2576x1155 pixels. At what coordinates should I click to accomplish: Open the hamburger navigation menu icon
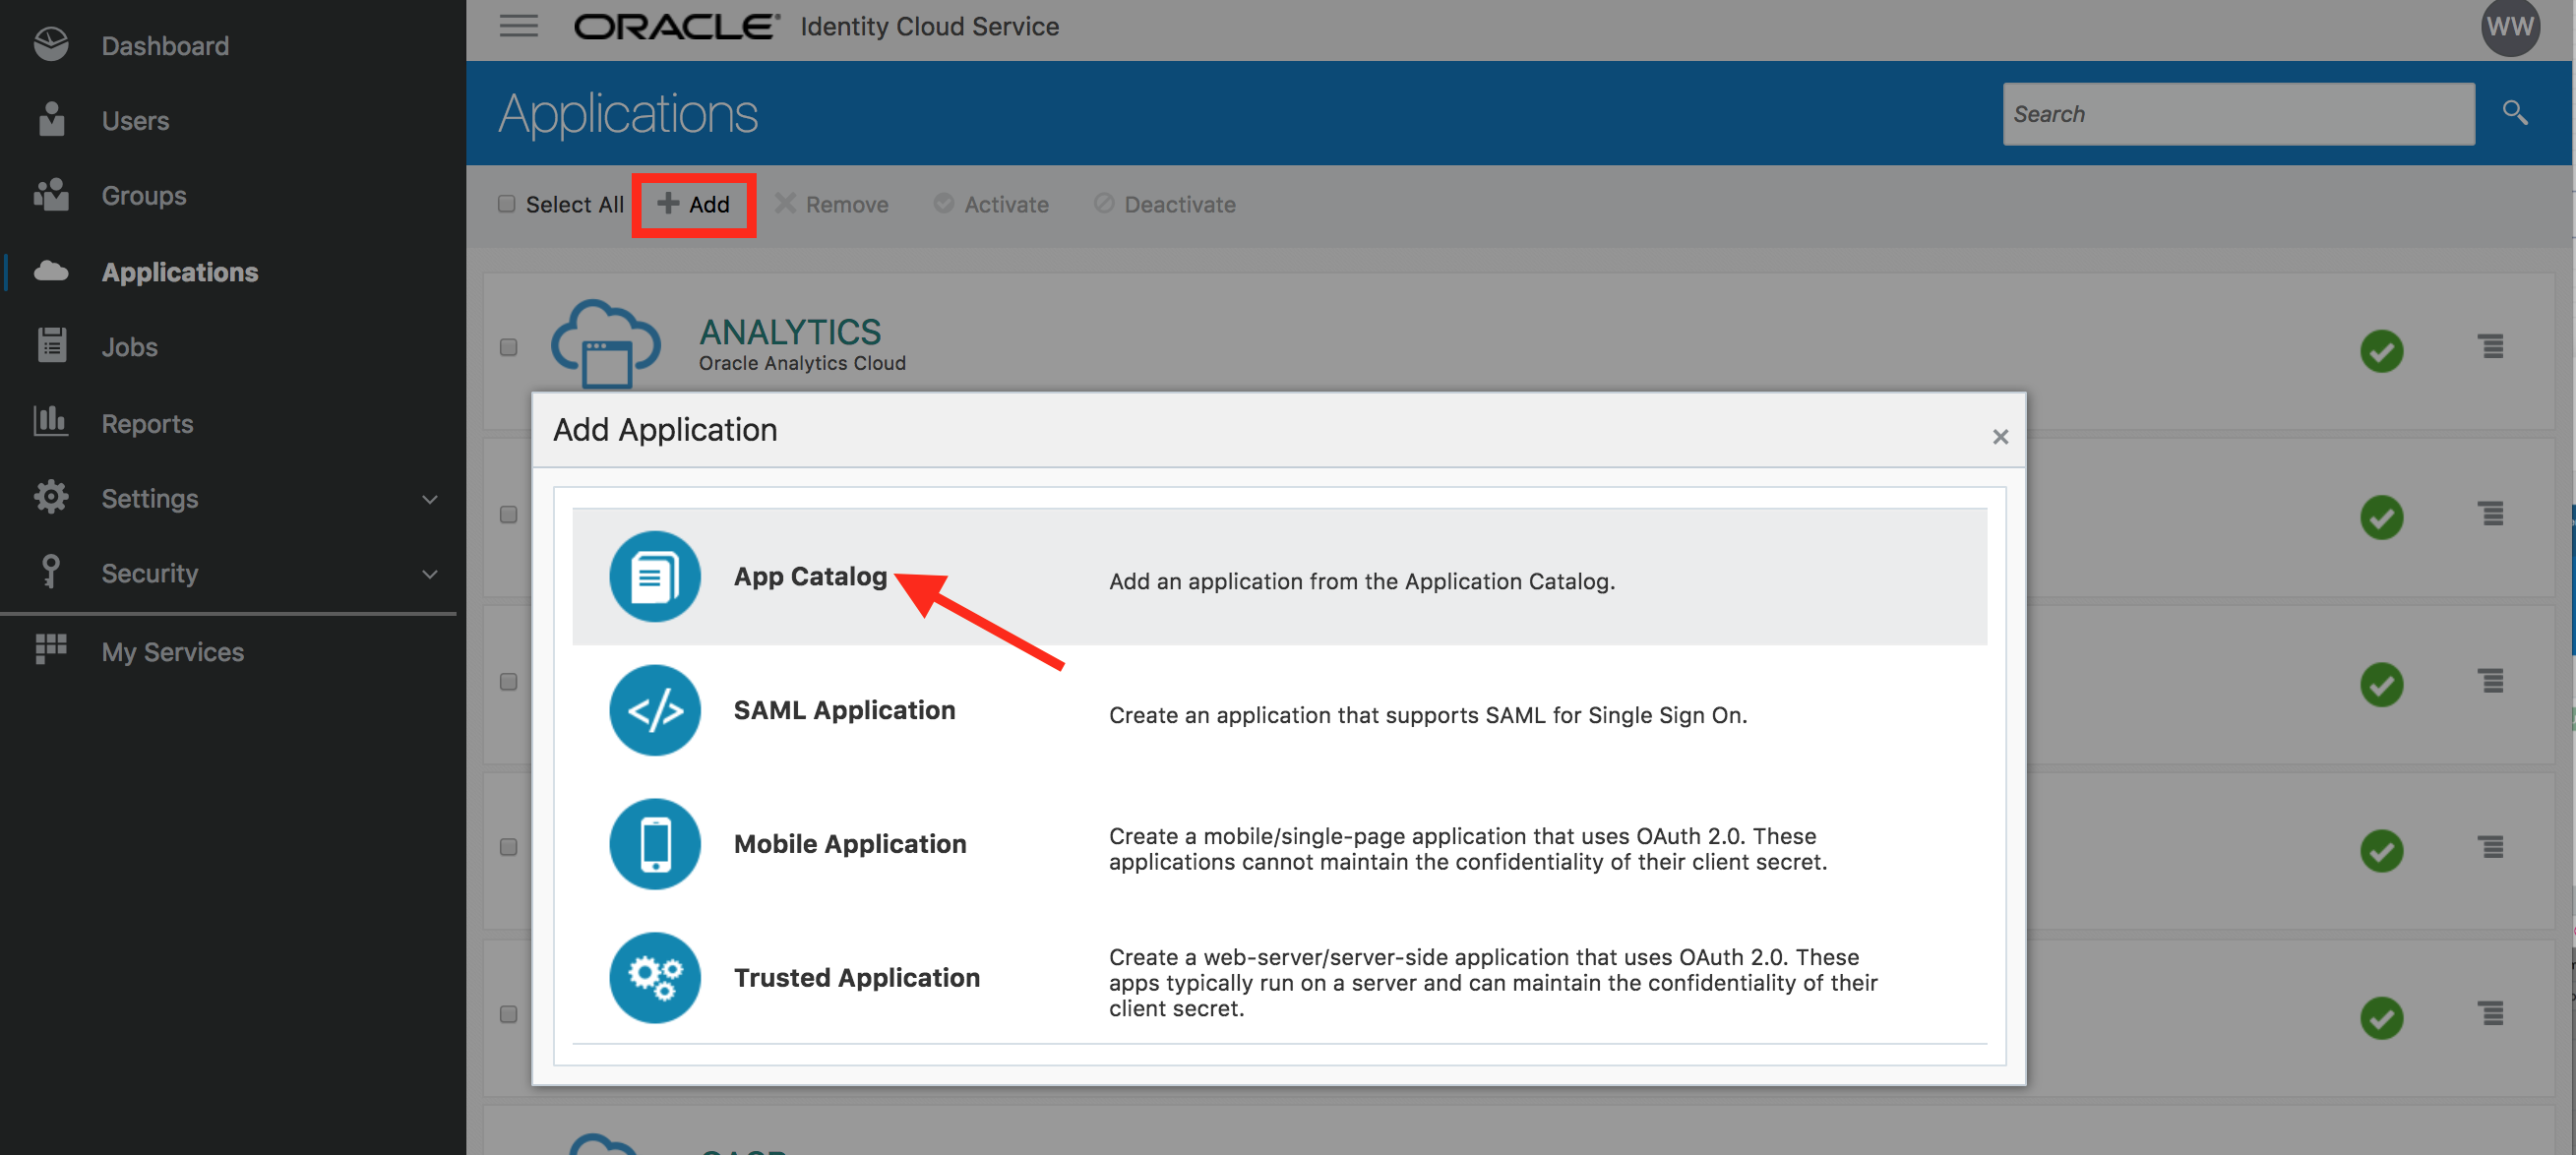coord(518,26)
